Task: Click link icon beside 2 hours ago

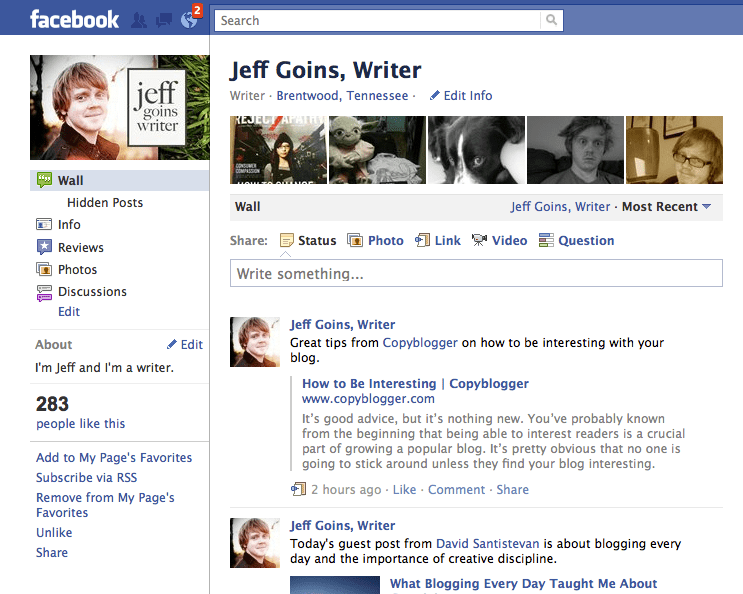Action: point(299,489)
